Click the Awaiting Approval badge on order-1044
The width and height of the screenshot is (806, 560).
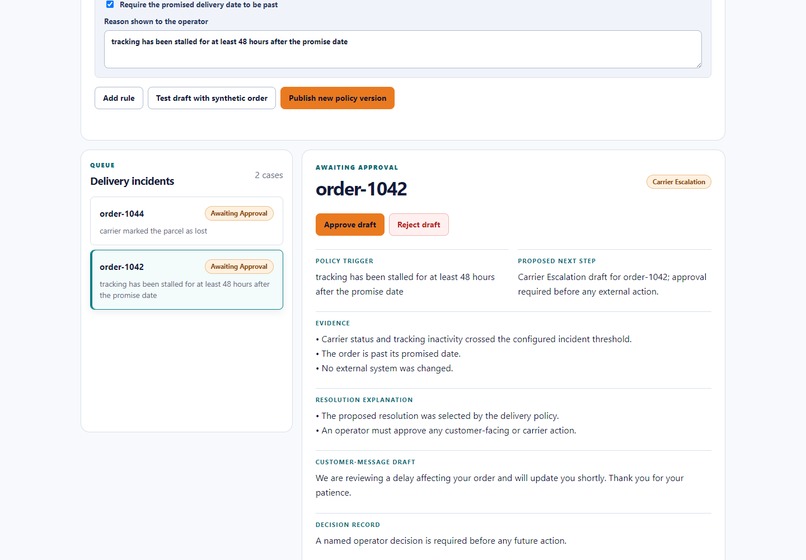pyautogui.click(x=239, y=213)
